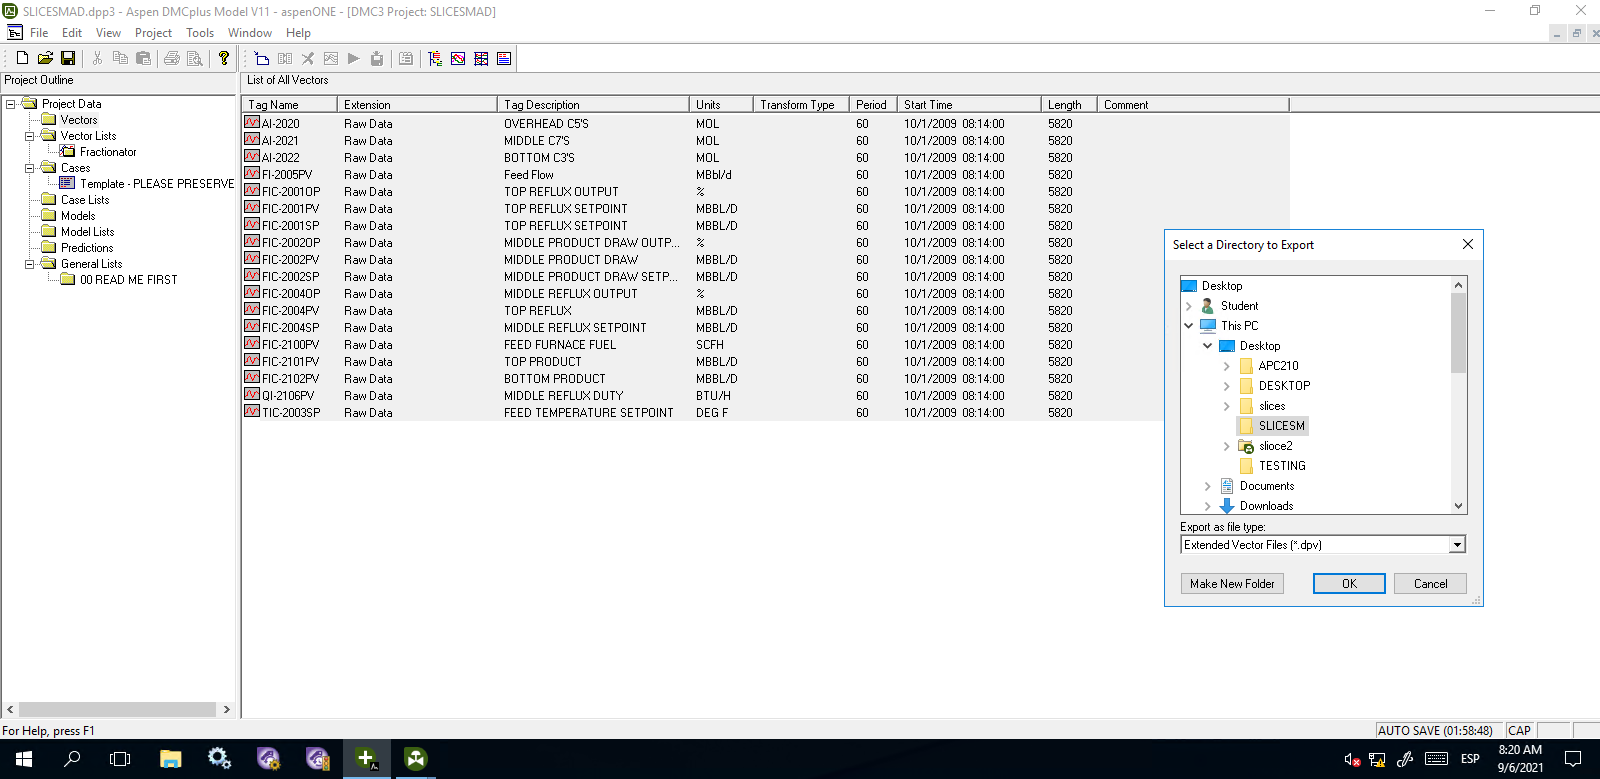This screenshot has height=779, width=1600.
Task: Open File Explorer from the taskbar
Action: pyautogui.click(x=171, y=759)
